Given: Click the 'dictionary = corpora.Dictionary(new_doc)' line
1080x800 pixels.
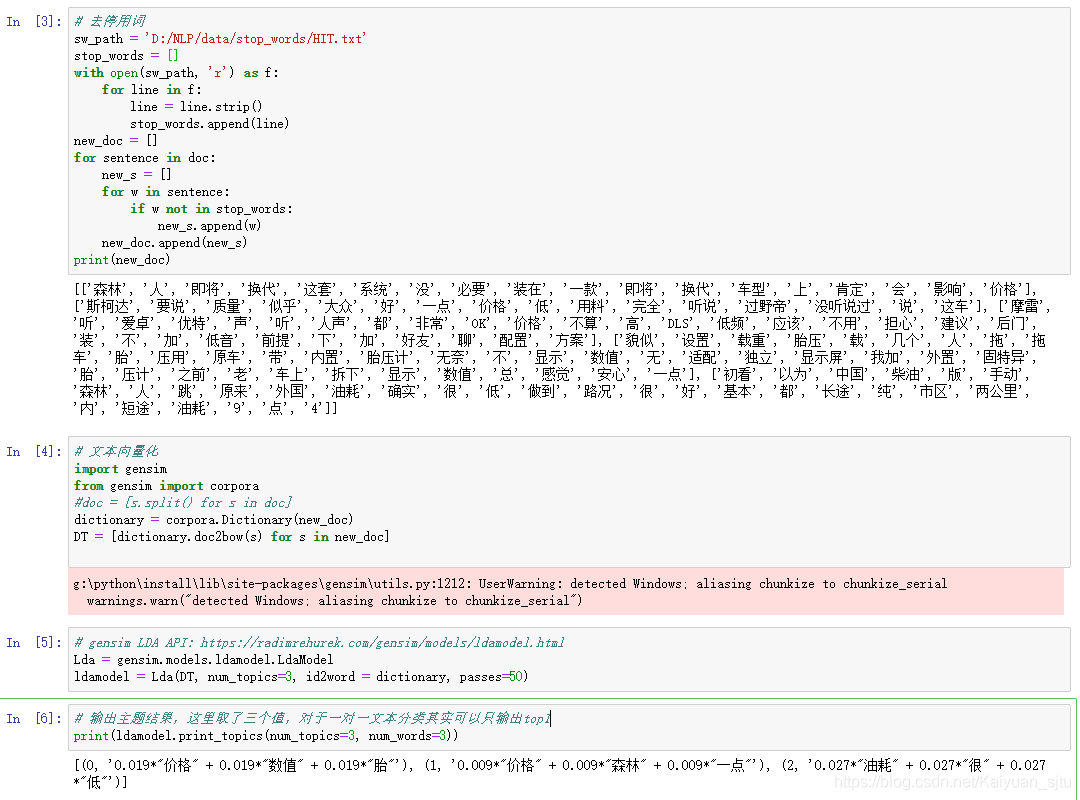Looking at the screenshot, I should click(x=214, y=520).
